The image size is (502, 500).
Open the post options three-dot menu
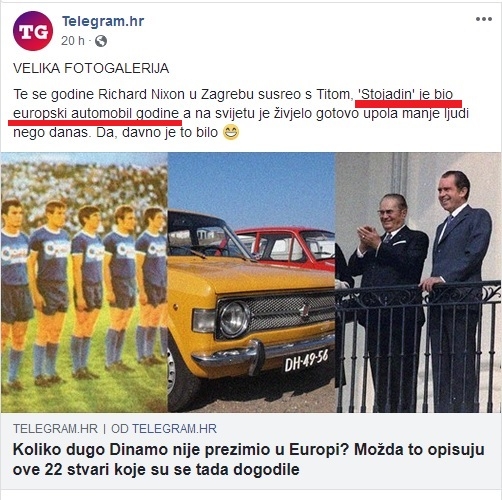pyautogui.click(x=484, y=19)
